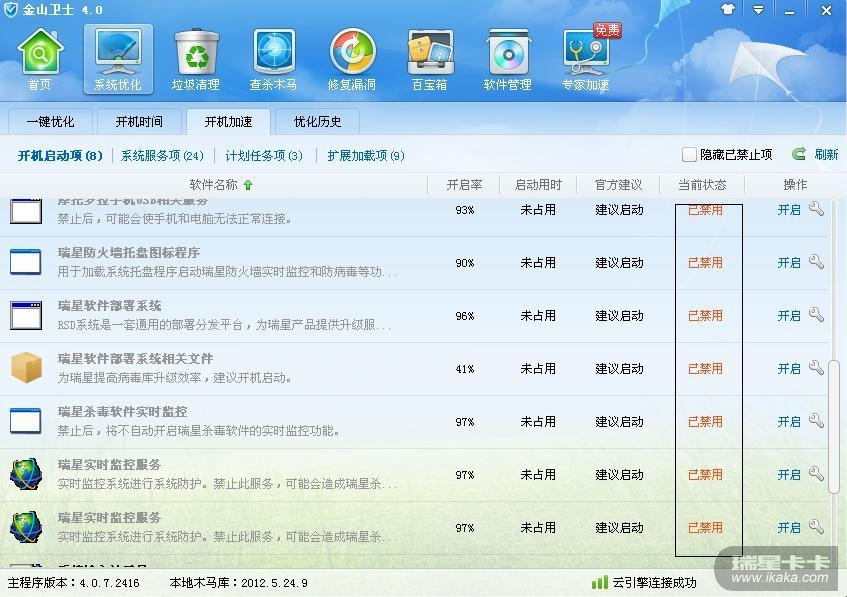The width and height of the screenshot is (847, 597).
Task: Switch to the 开机时间 tab
Action: pos(139,122)
